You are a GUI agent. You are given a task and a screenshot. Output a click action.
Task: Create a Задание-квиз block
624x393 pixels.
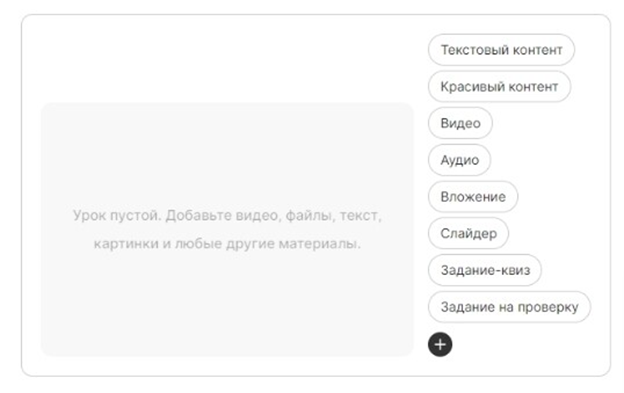click(485, 270)
